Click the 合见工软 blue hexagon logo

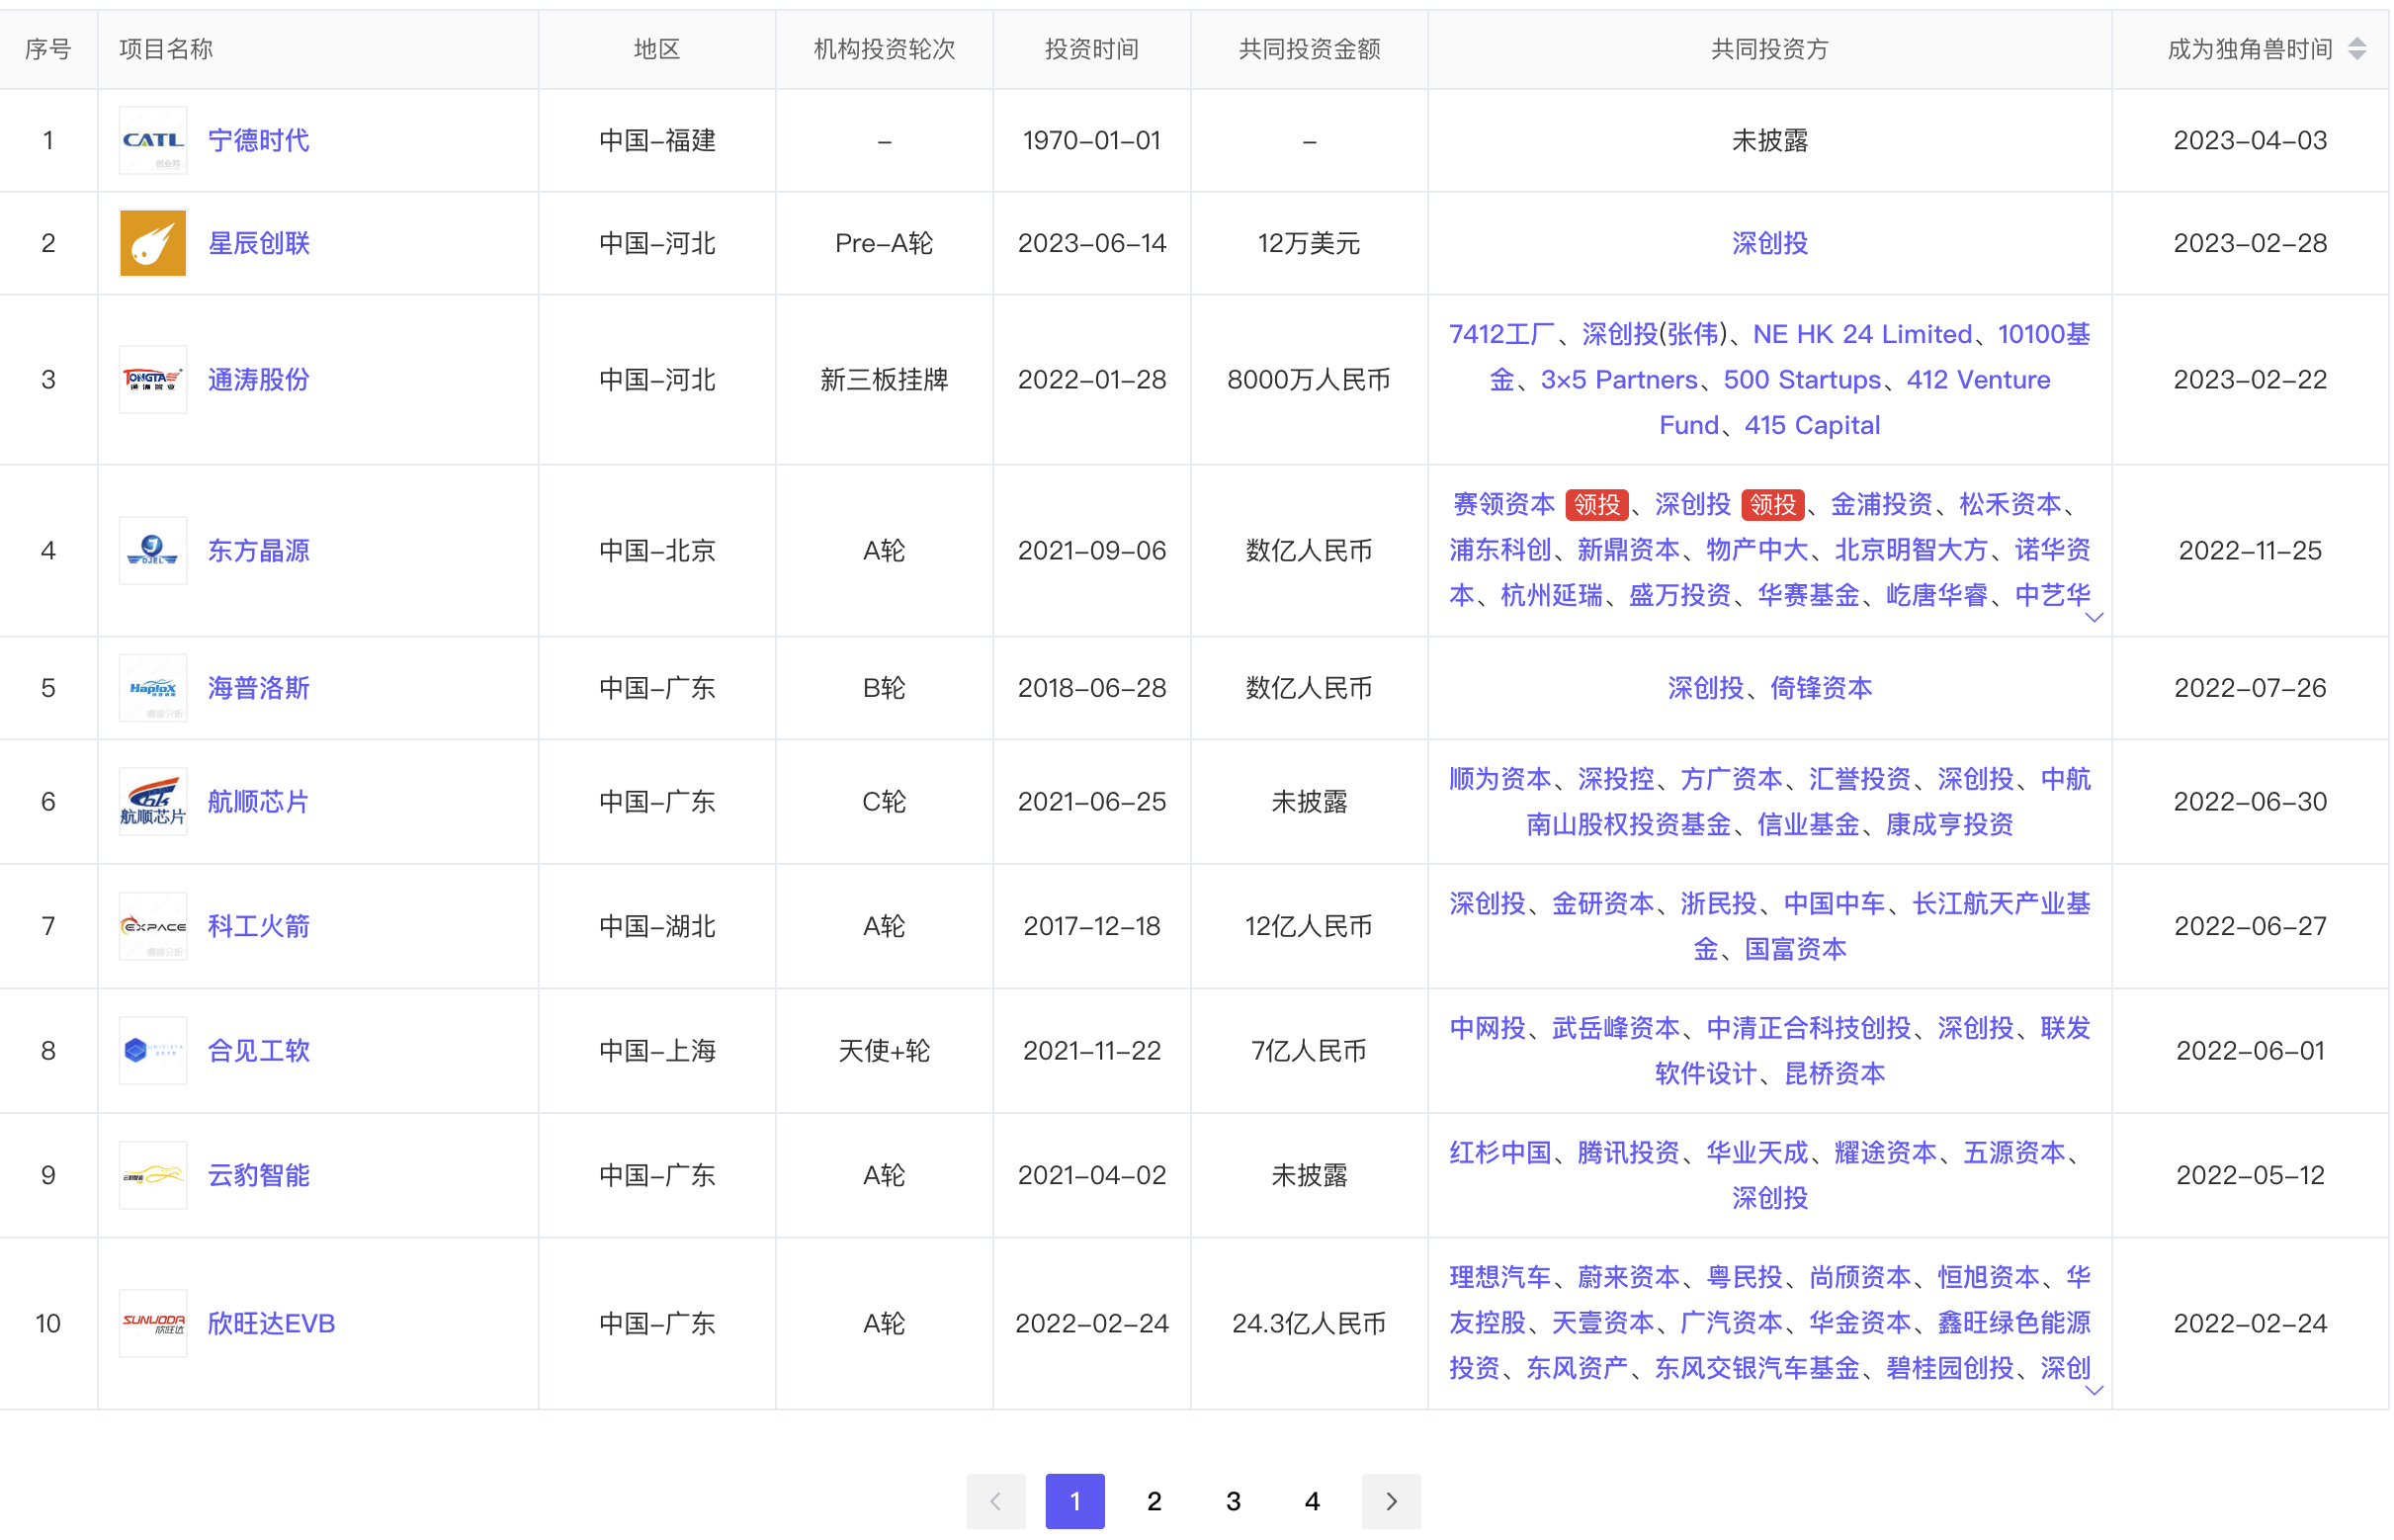[153, 1051]
